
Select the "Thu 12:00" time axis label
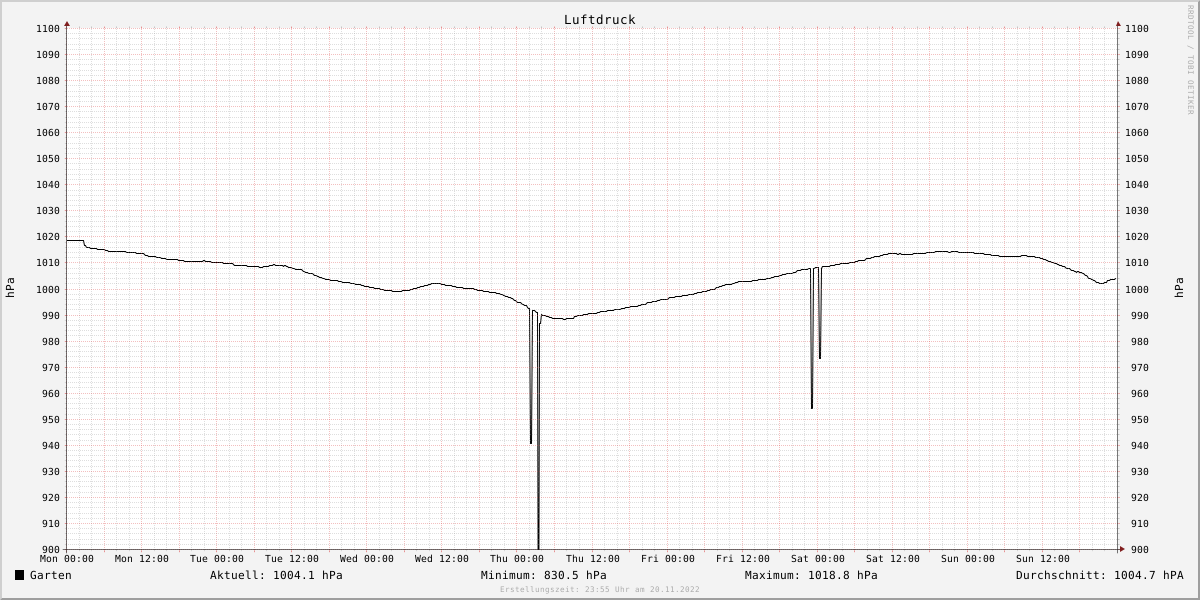[593, 559]
